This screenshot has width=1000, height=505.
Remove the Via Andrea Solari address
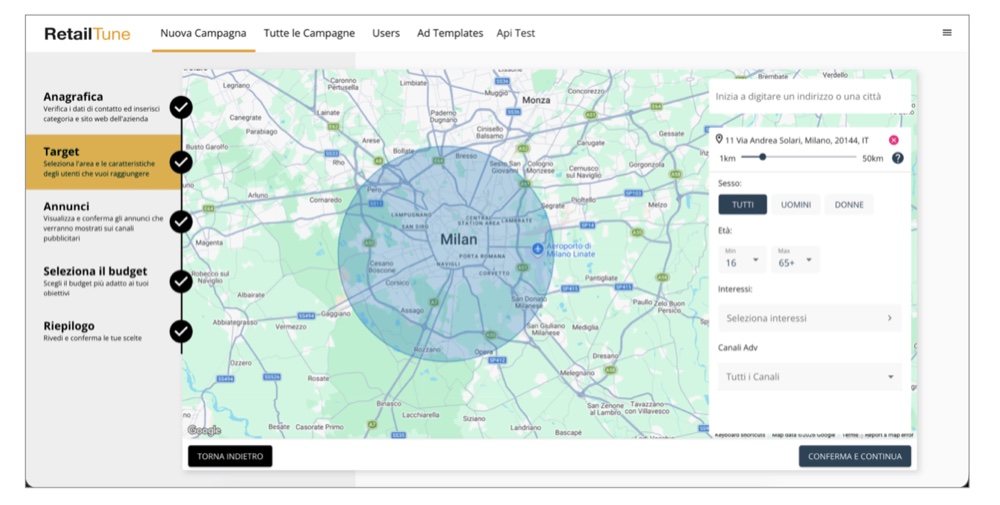[893, 140]
